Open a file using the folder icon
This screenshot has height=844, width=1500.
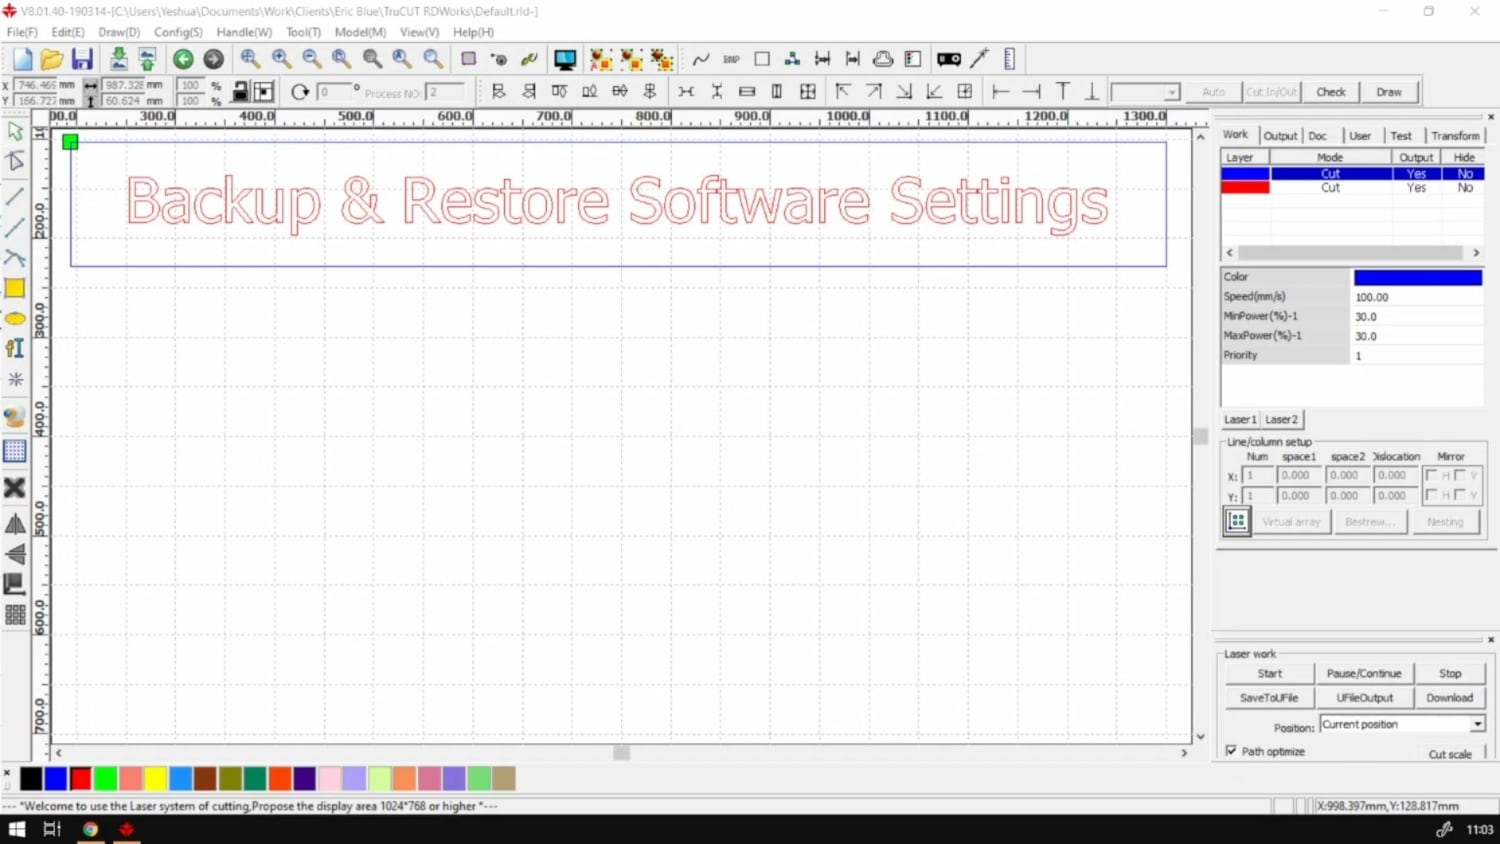[52, 60]
